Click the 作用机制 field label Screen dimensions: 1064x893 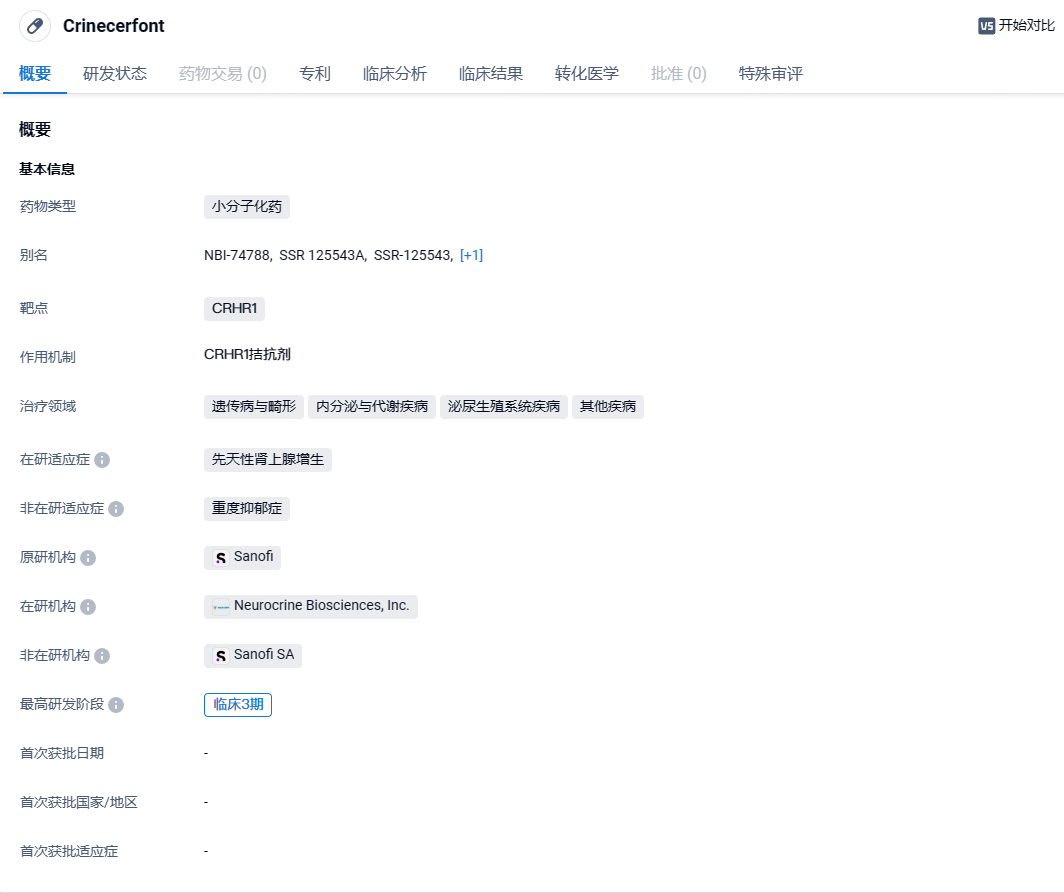pyautogui.click(x=48, y=357)
